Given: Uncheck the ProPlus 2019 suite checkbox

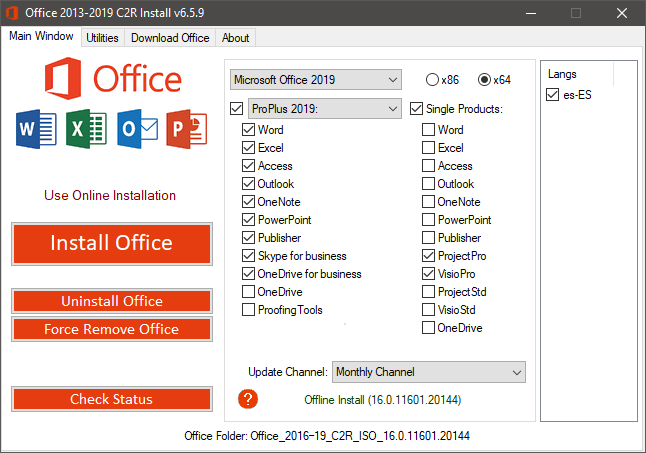Looking at the screenshot, I should click(x=236, y=109).
